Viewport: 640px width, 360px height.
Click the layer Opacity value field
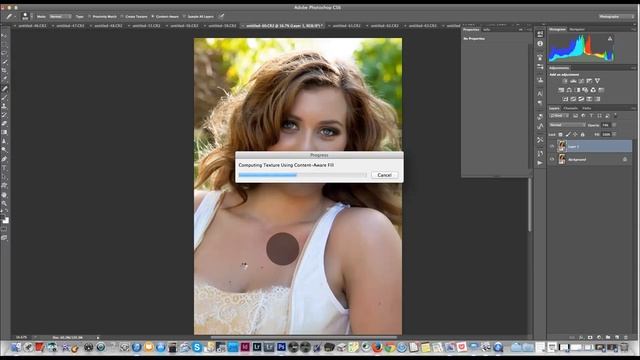click(x=606, y=125)
